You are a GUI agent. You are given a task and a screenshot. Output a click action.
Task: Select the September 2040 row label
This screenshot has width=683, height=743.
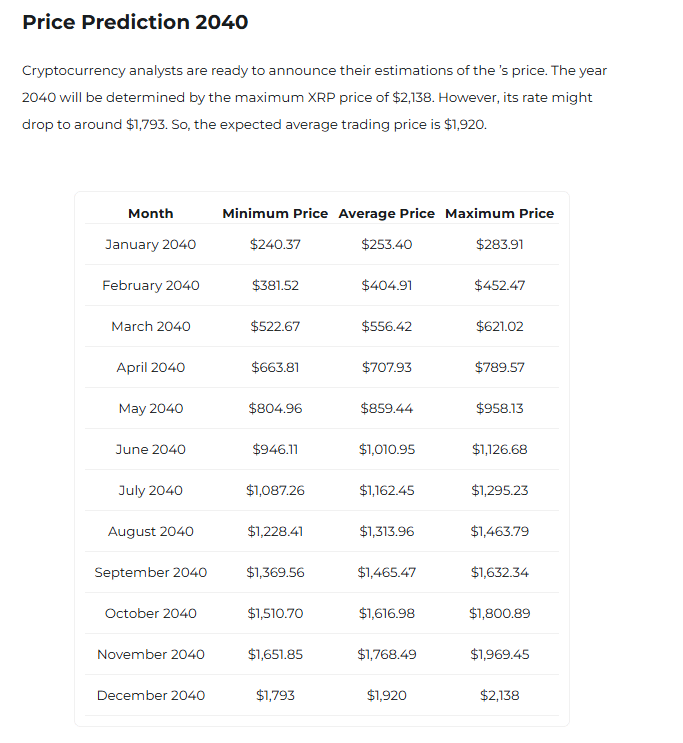click(150, 572)
